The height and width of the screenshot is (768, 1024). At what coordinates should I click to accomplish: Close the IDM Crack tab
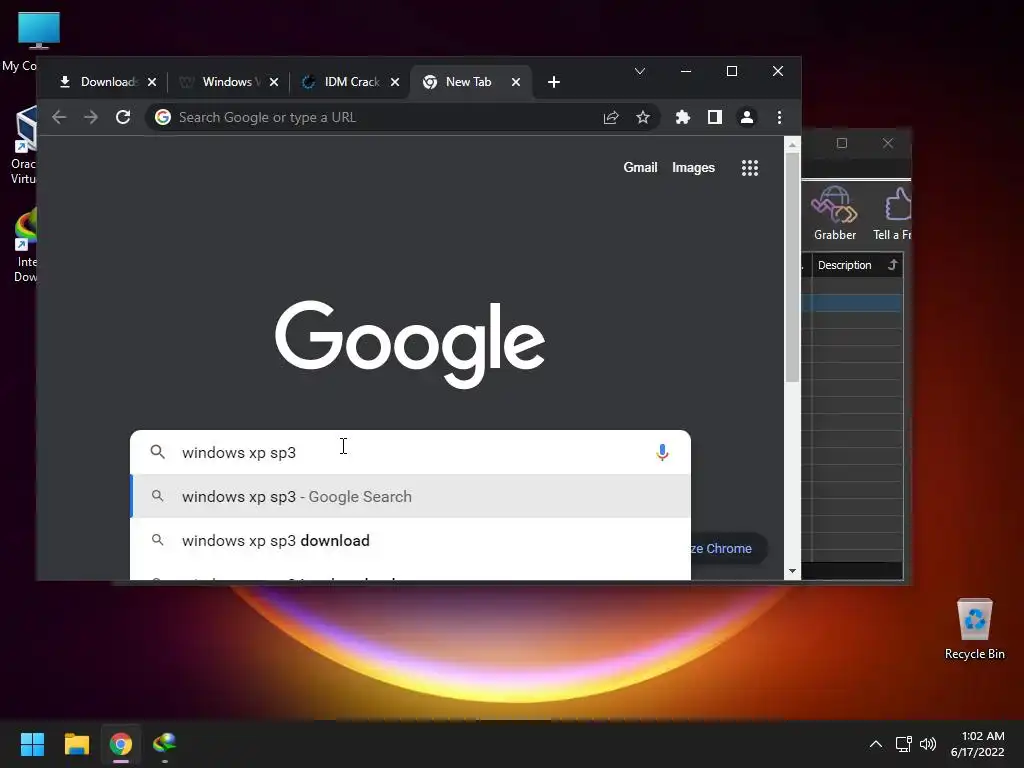click(394, 82)
